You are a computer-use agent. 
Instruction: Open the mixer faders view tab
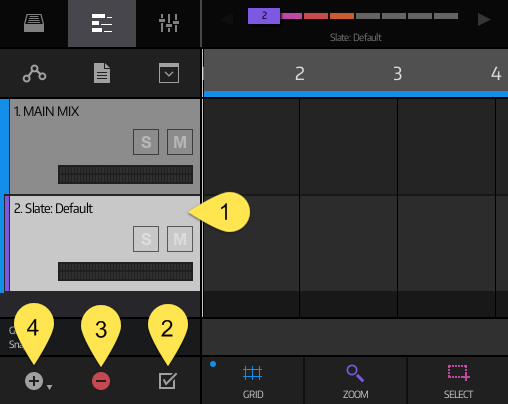pyautogui.click(x=169, y=23)
